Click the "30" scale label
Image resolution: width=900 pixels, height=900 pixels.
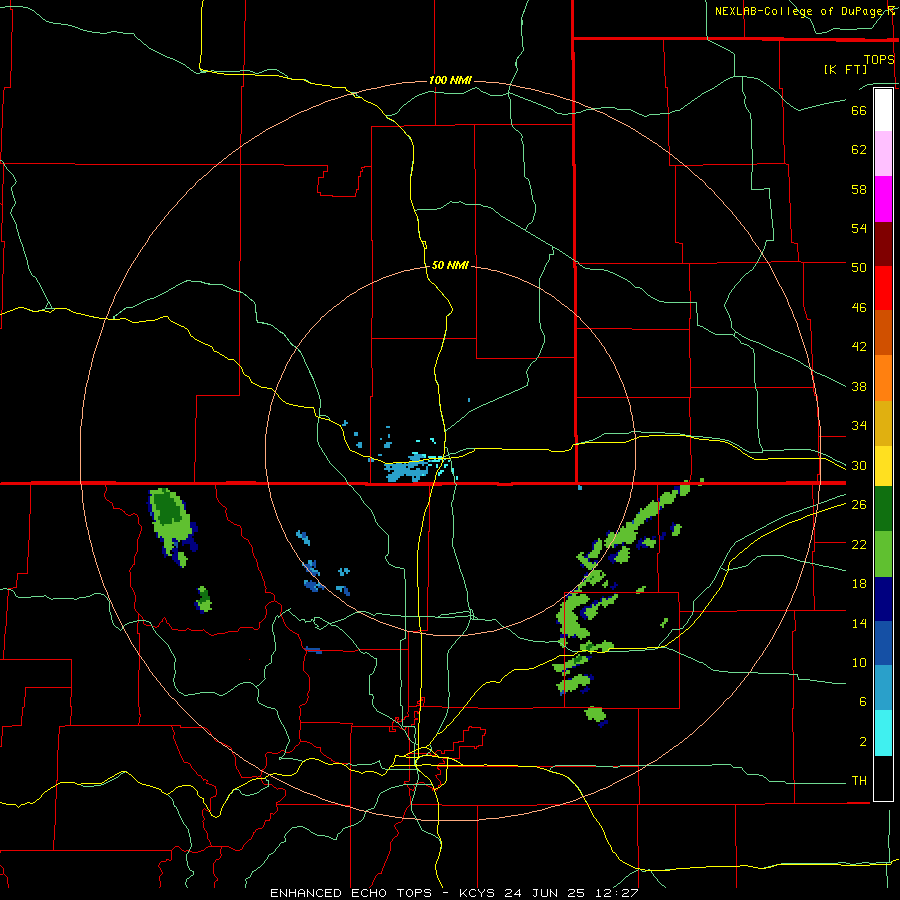[859, 465]
